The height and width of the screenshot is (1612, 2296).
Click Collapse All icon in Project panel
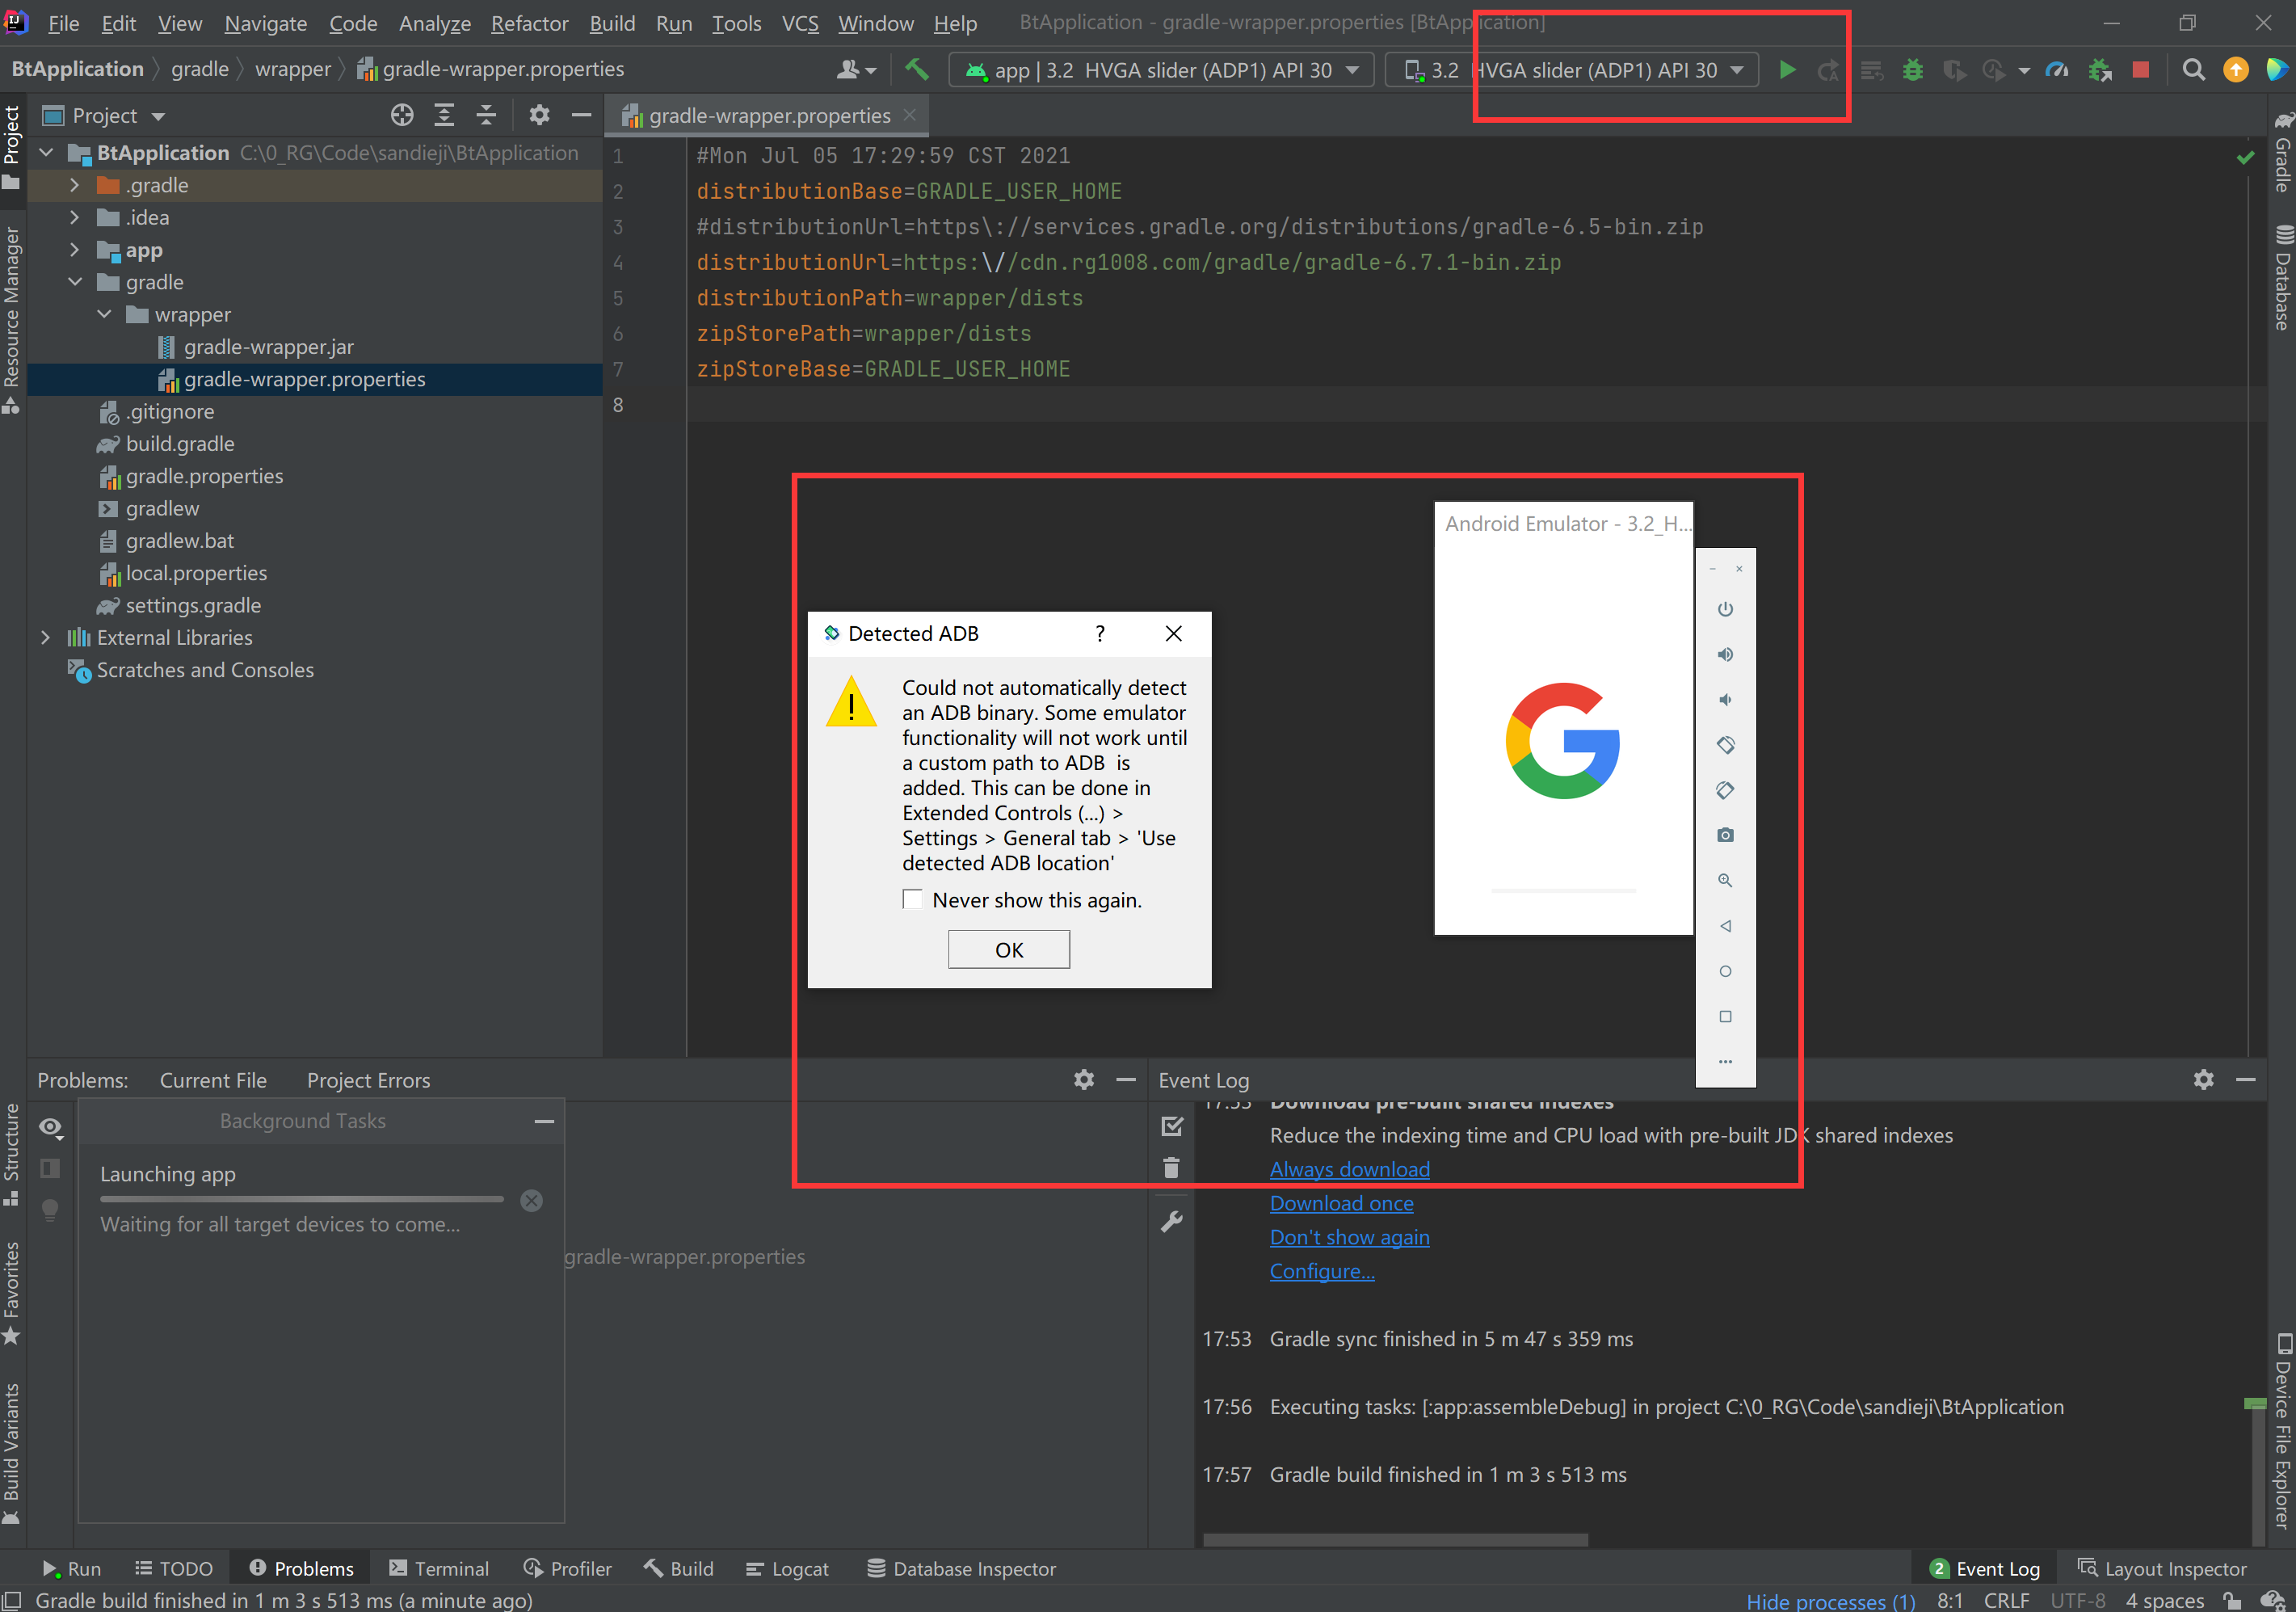[486, 116]
